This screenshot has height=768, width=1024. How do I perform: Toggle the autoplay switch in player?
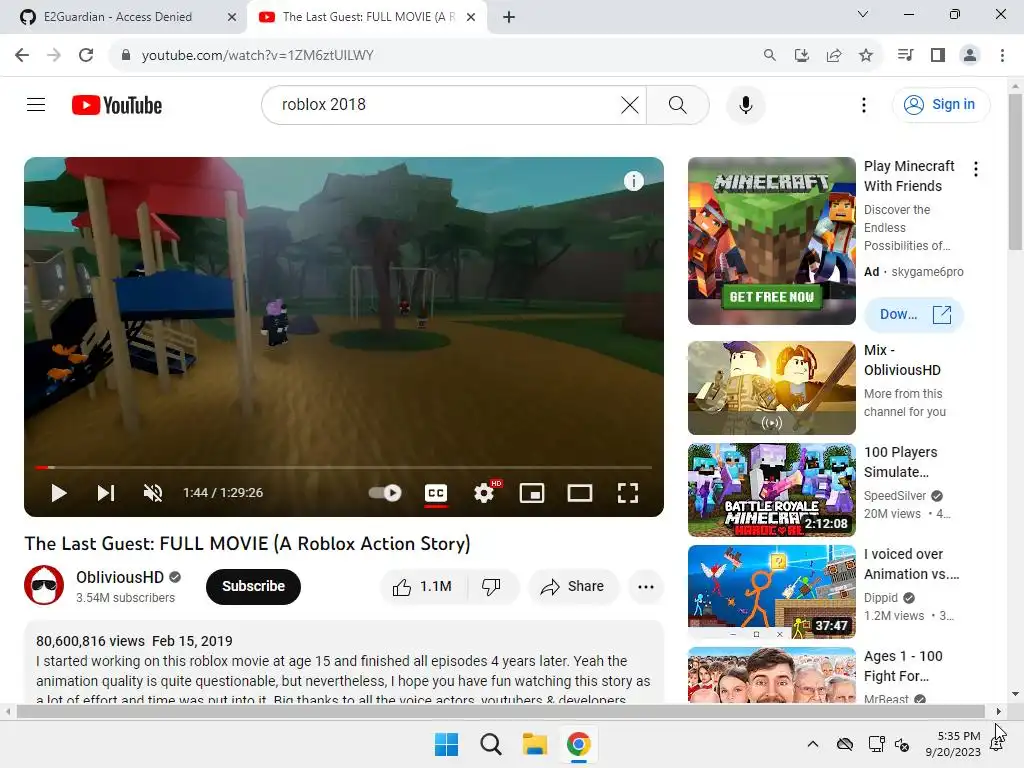pyautogui.click(x=385, y=493)
